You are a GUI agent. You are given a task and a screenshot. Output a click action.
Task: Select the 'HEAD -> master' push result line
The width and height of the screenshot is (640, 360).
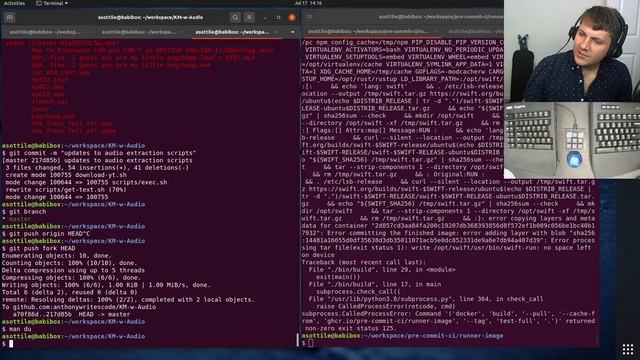tap(71, 315)
